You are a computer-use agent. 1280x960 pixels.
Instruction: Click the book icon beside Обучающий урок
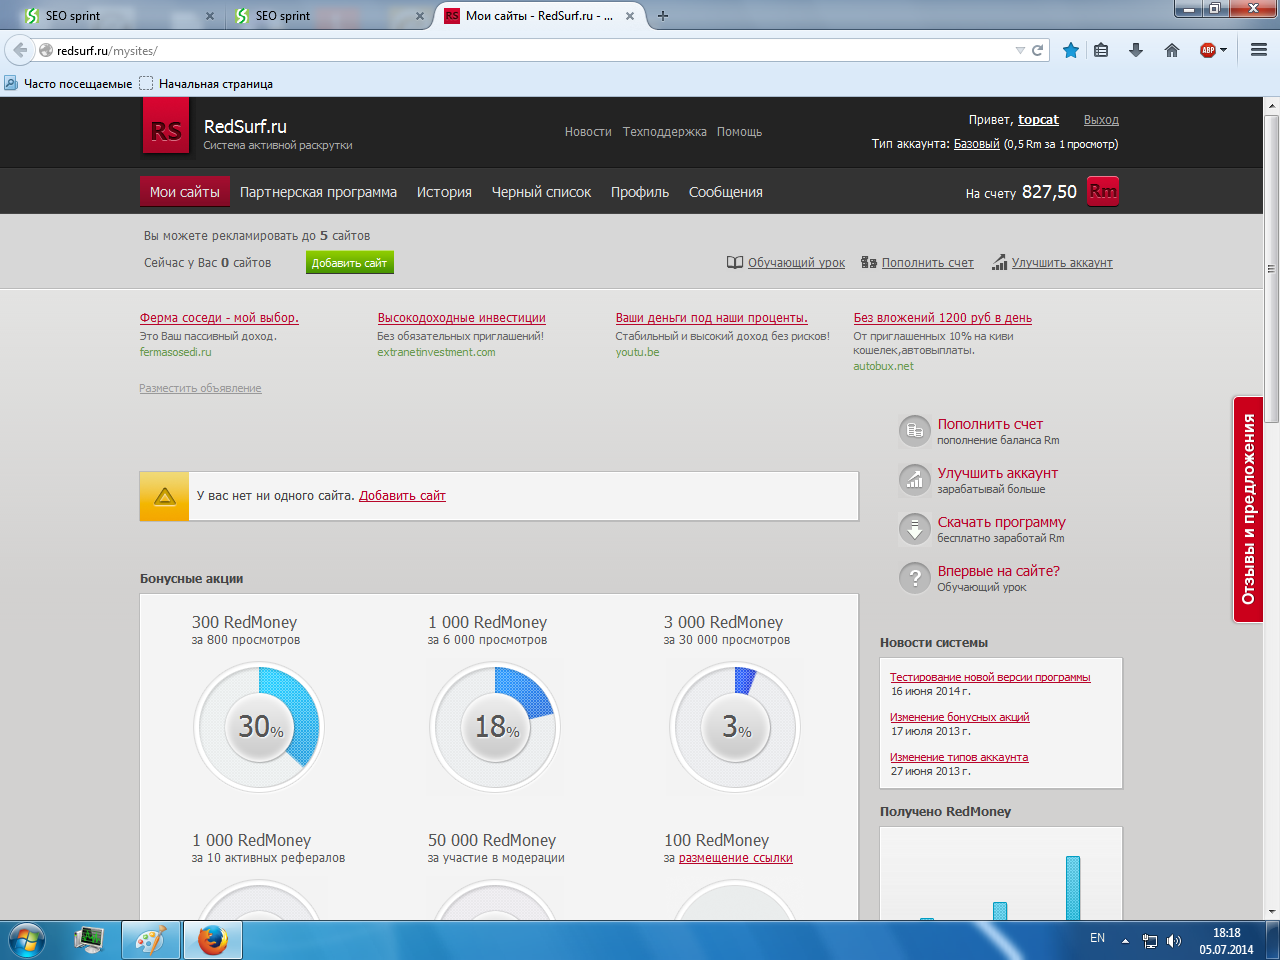tap(735, 263)
